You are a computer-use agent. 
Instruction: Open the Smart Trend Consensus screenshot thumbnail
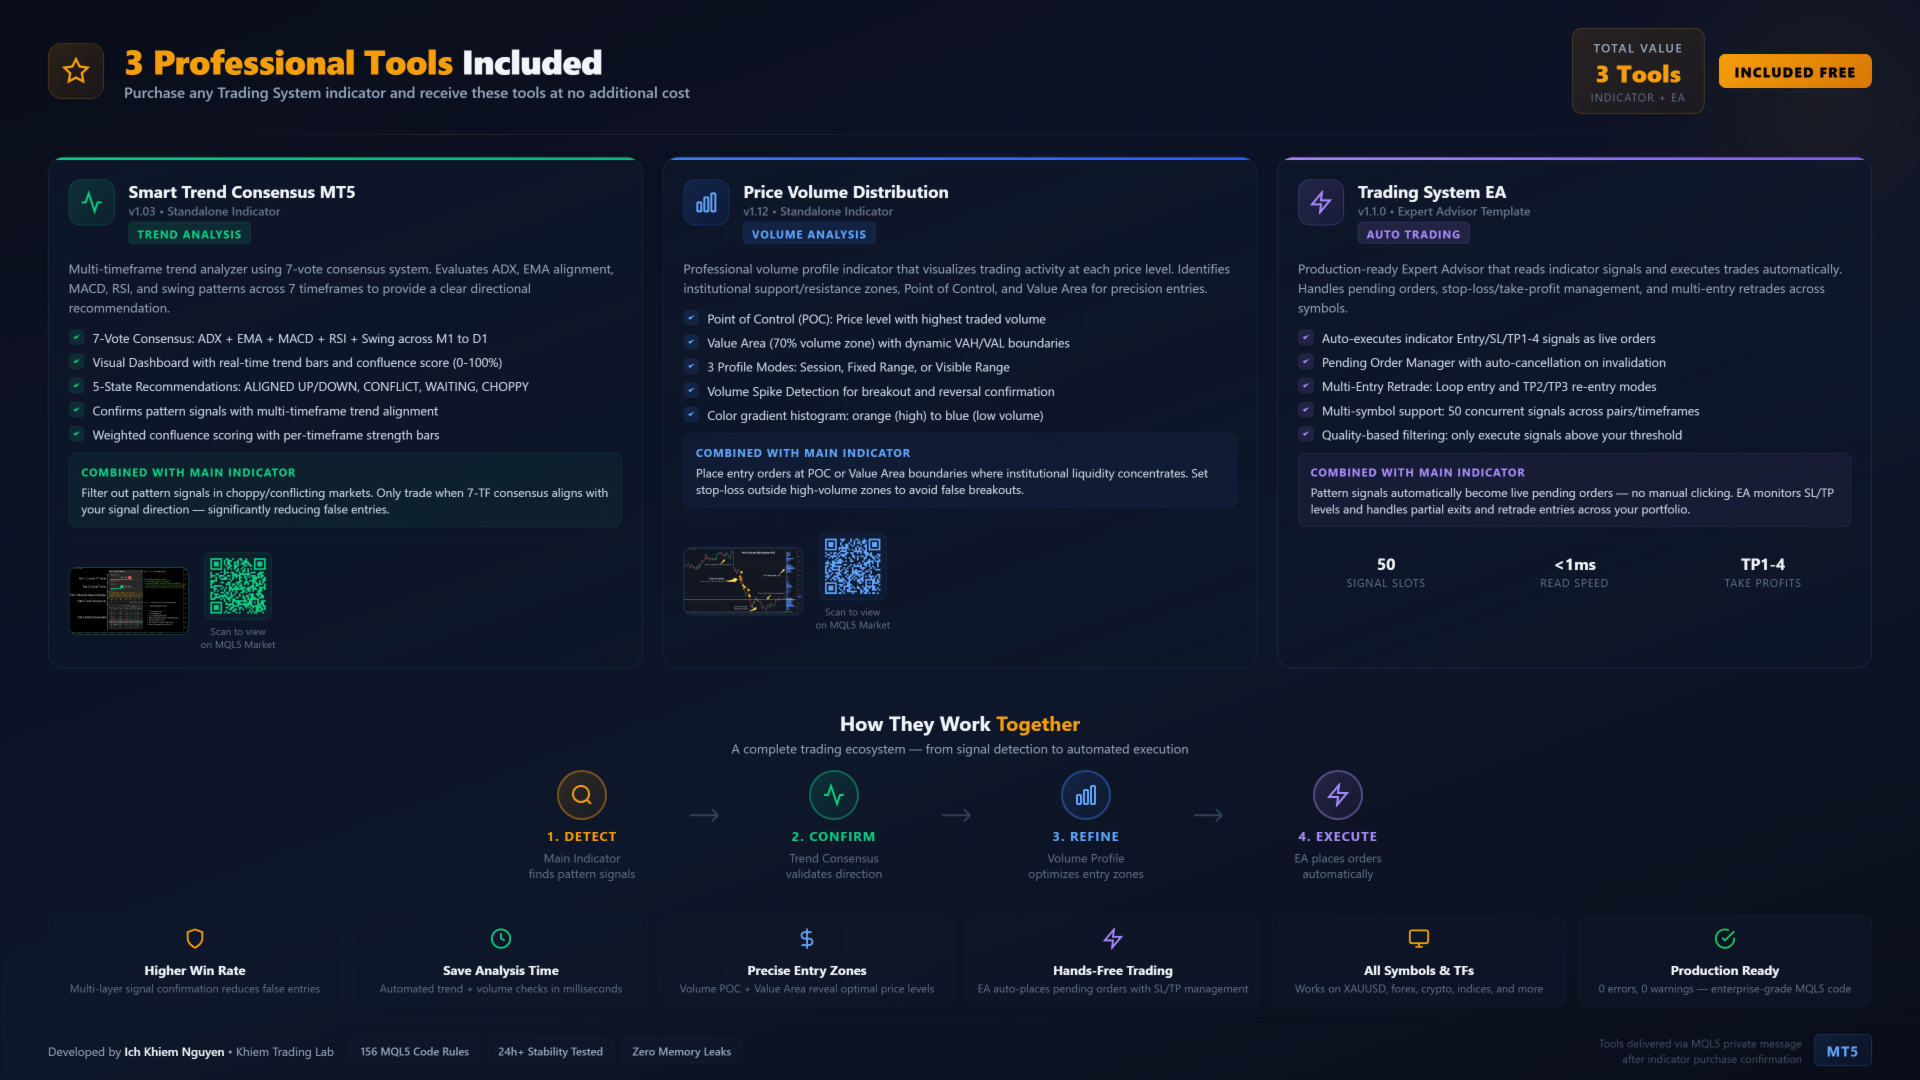click(128, 600)
